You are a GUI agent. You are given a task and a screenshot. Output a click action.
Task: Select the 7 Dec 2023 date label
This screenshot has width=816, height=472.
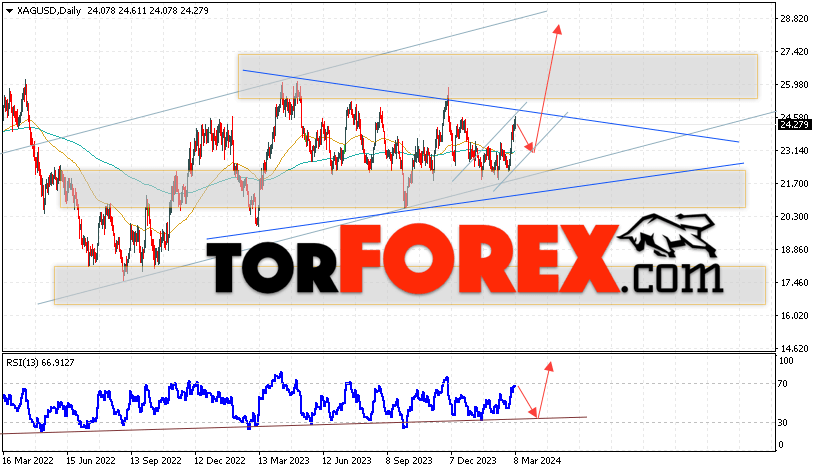(473, 461)
